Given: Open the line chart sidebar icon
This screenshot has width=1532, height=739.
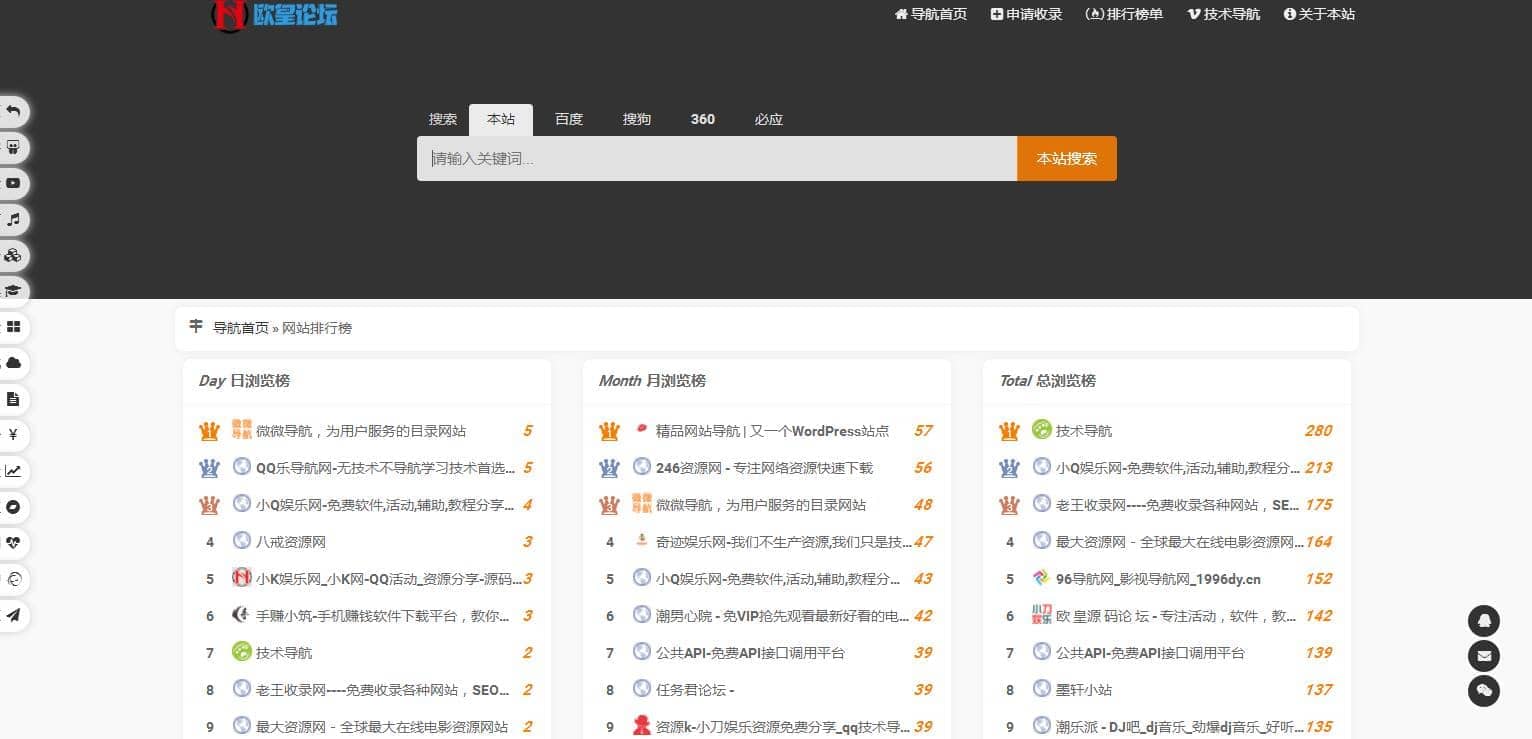Looking at the screenshot, I should (x=13, y=471).
